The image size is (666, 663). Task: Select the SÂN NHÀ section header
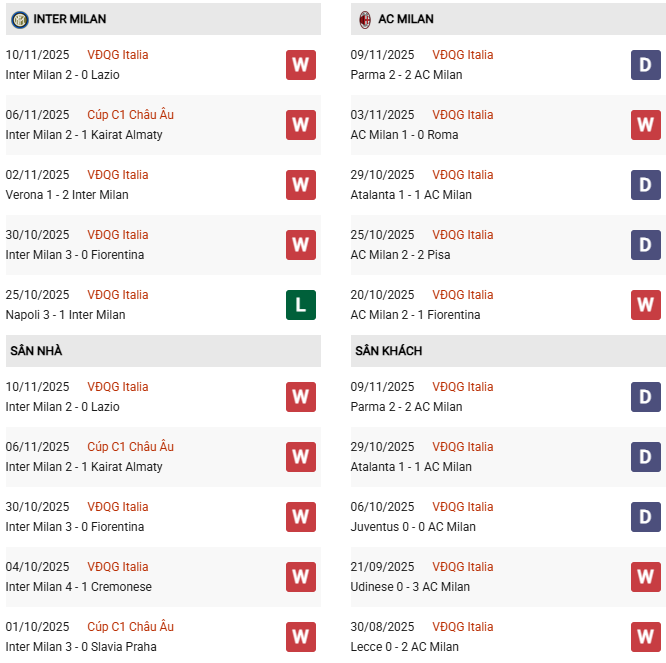pos(36,351)
